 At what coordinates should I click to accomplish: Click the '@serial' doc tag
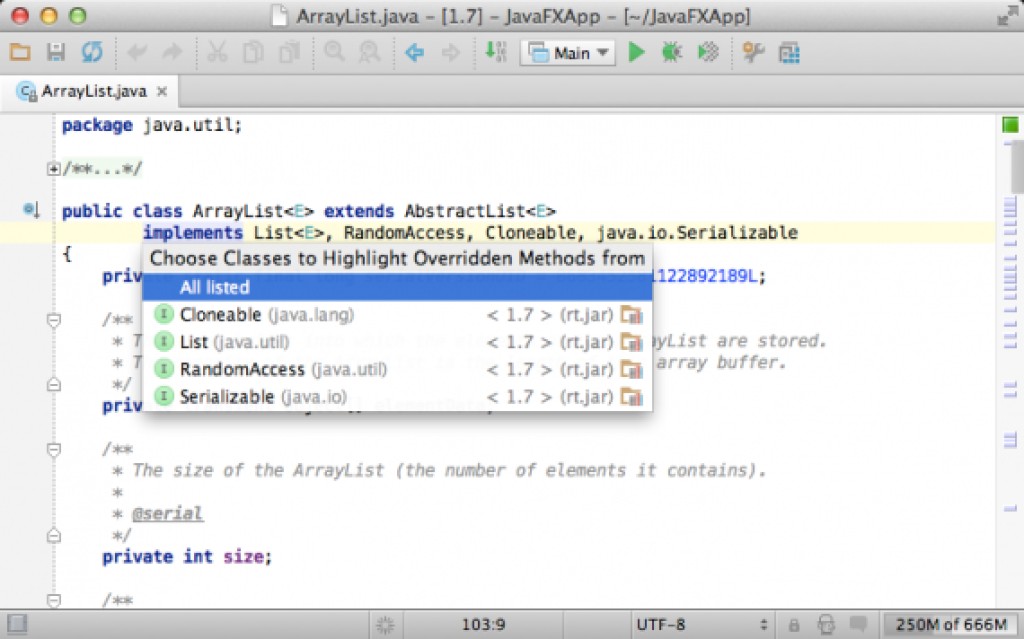tap(168, 514)
